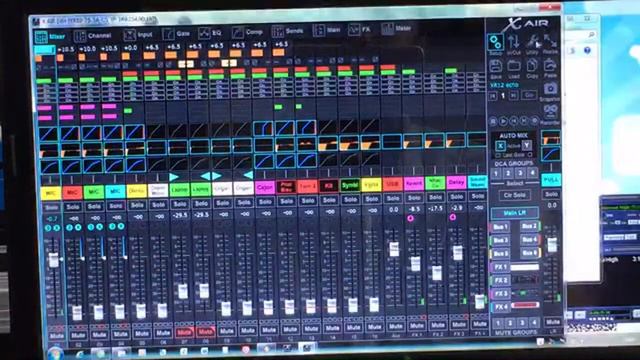Viewport: 640px width, 360px height.
Task: Select the Cajon channel name label
Action: pyautogui.click(x=265, y=188)
